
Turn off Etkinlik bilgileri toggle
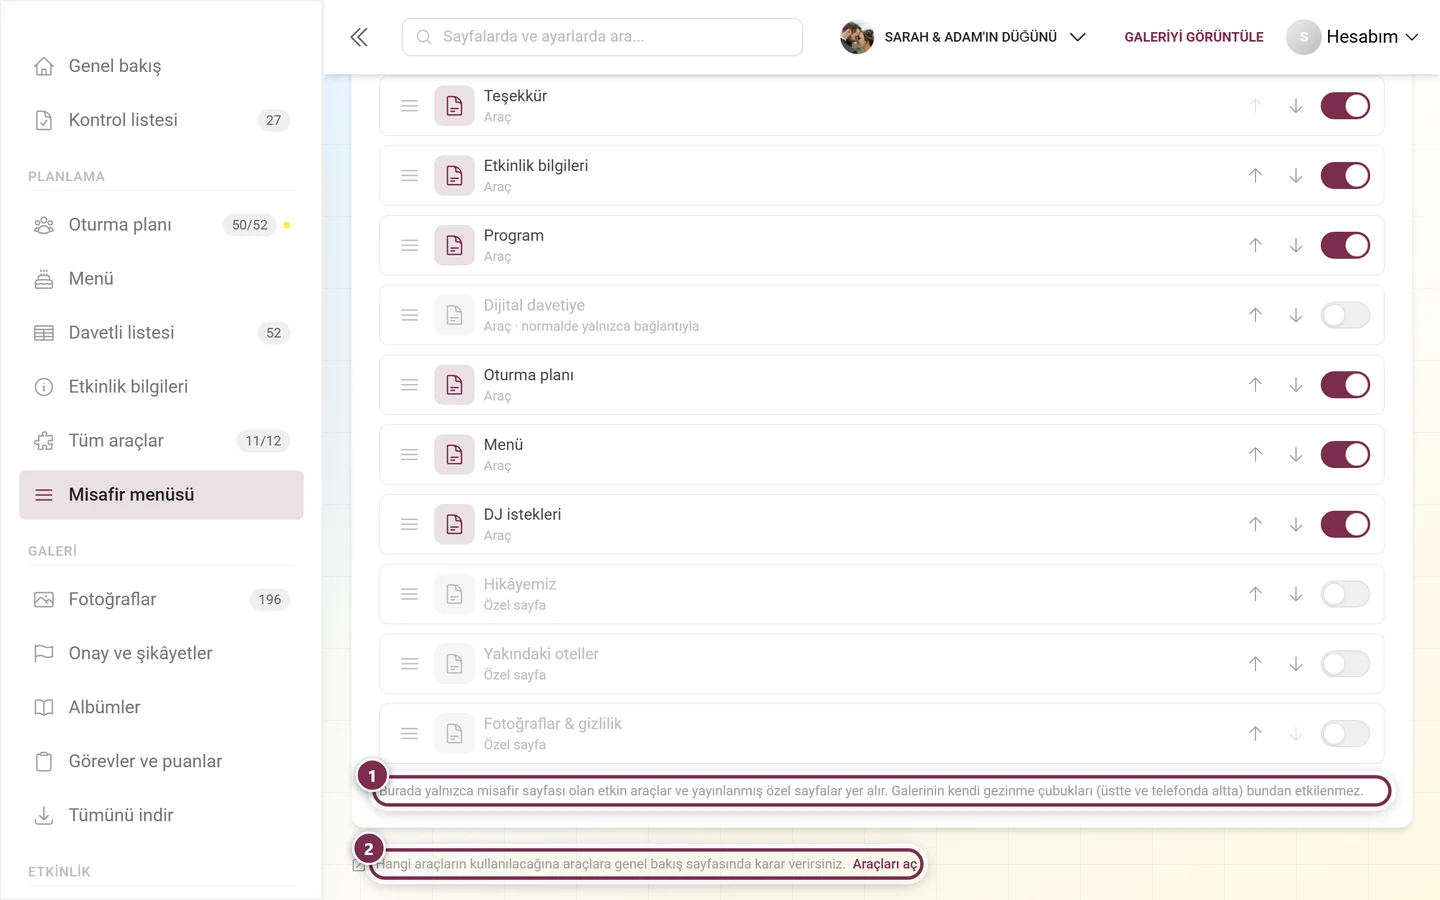tap(1345, 176)
